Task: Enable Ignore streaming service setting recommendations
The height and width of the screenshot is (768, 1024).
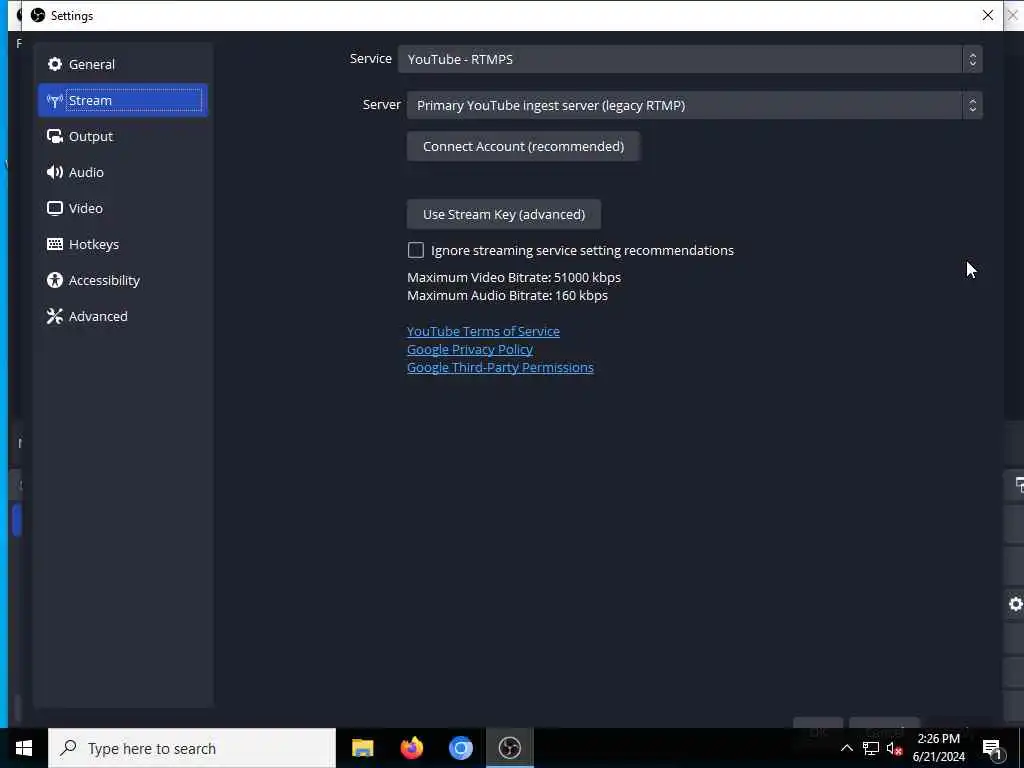Action: click(x=415, y=250)
